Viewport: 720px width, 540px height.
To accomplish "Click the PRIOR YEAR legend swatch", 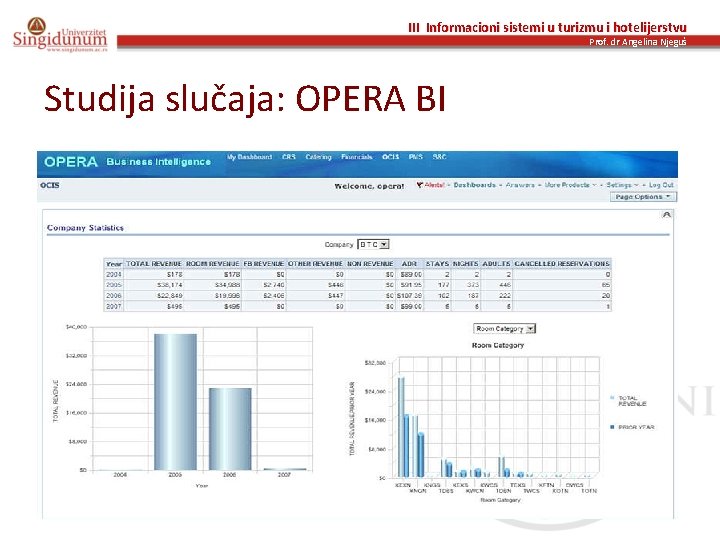I will (x=612, y=427).
